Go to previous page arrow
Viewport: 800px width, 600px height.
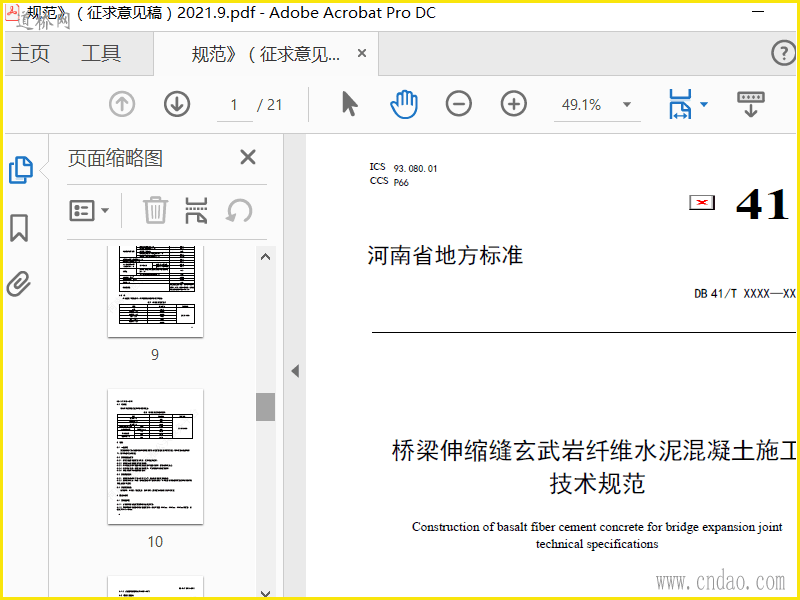[122, 105]
